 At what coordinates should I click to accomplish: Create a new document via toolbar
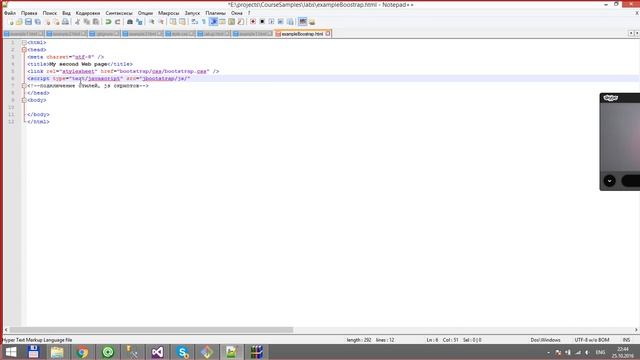[x=11, y=22]
